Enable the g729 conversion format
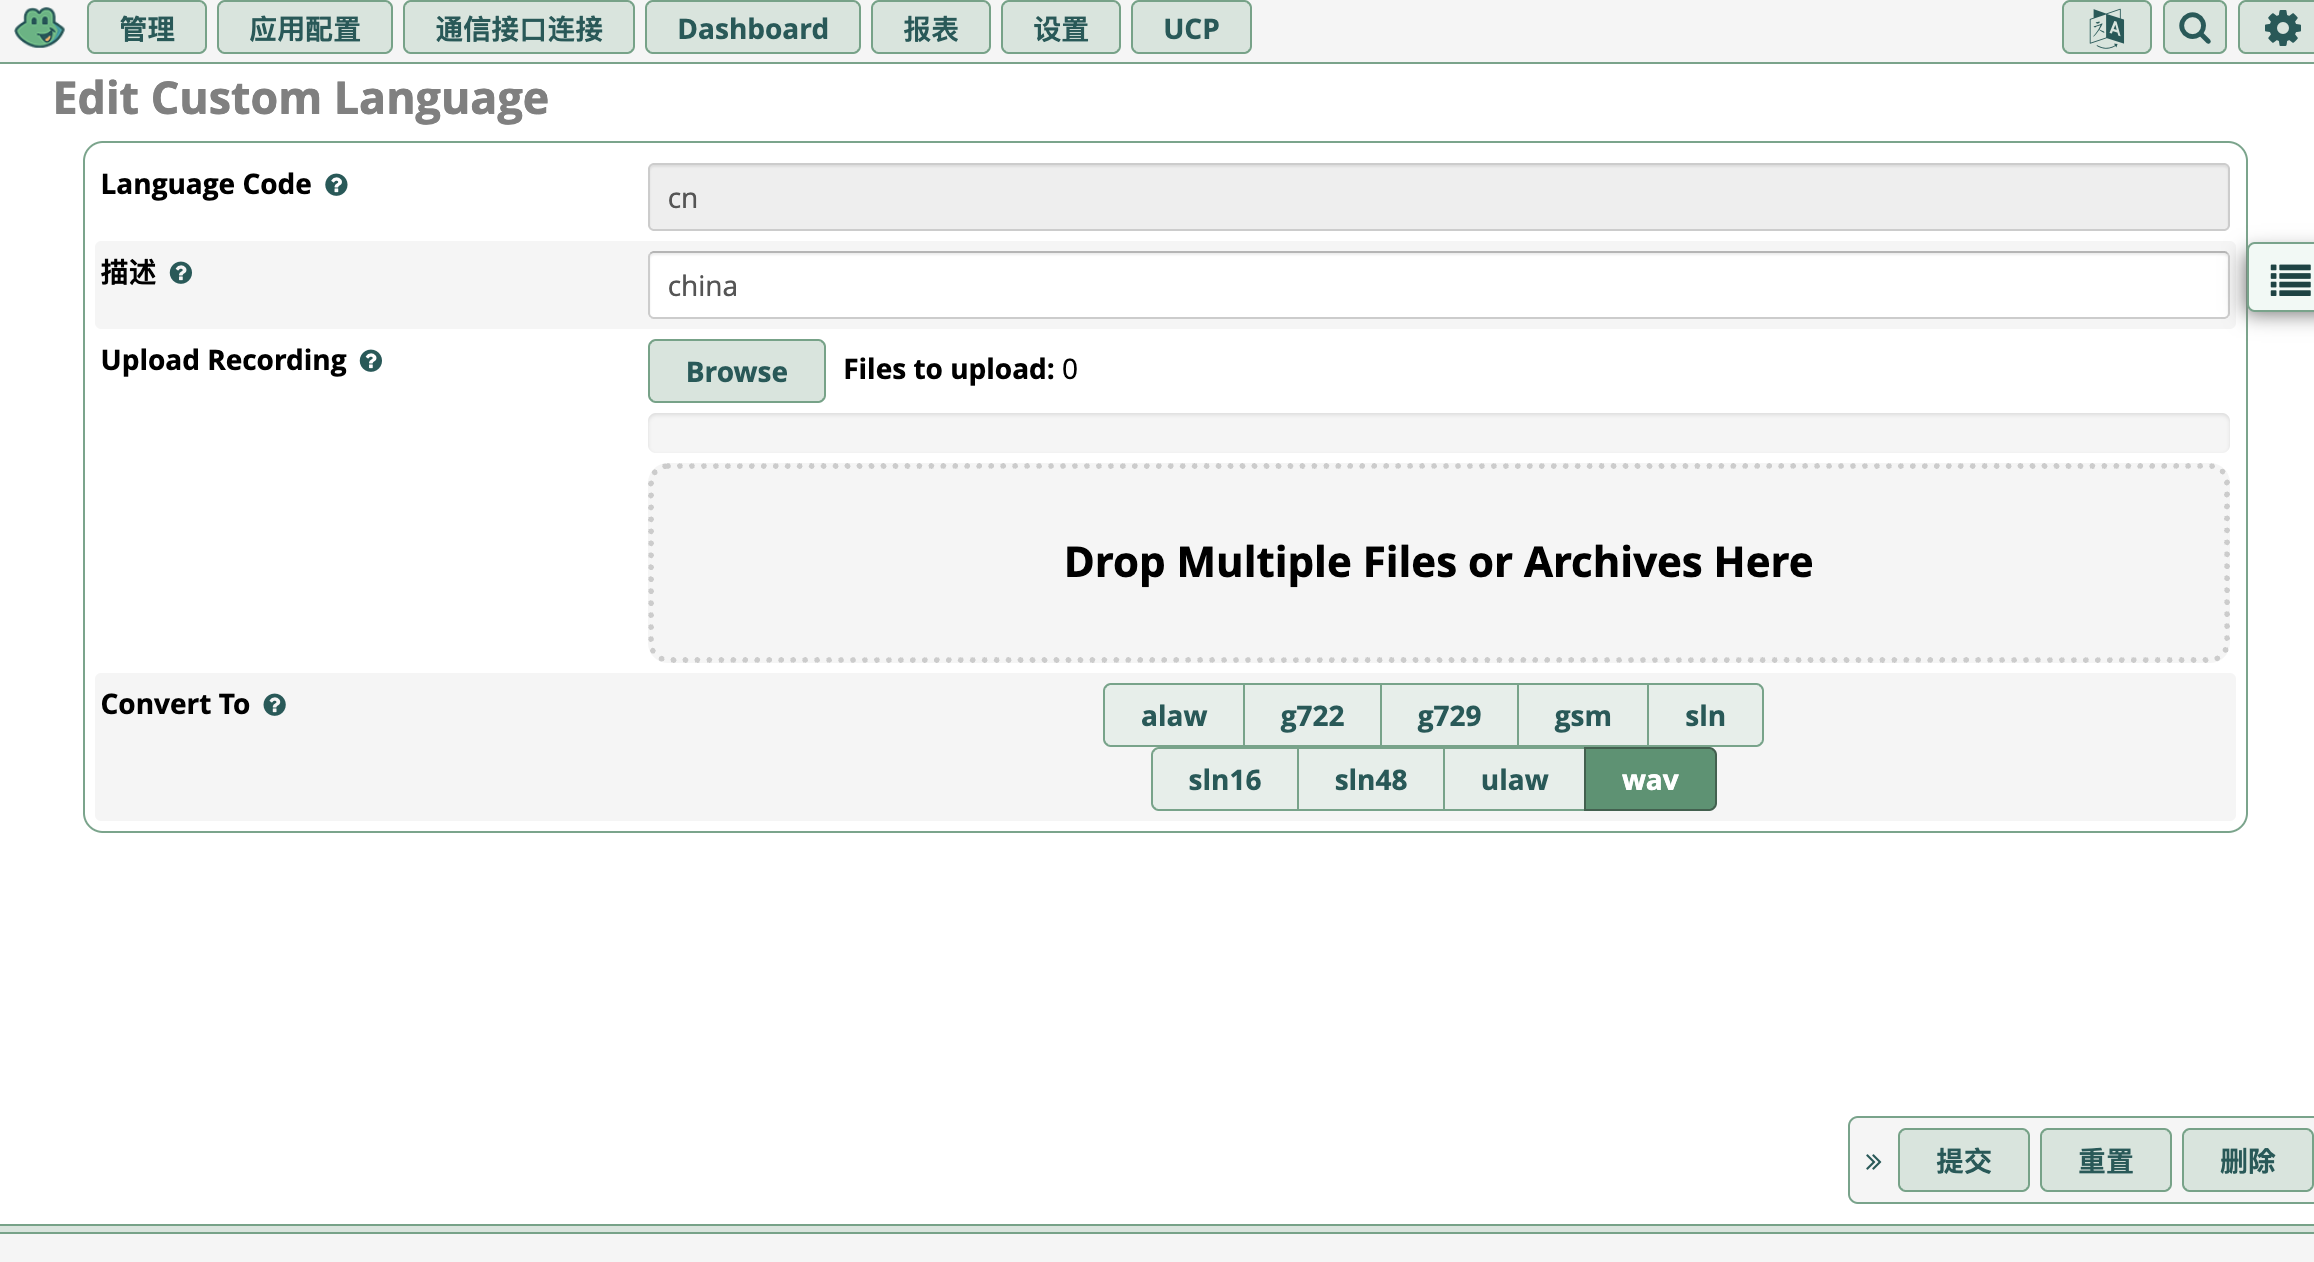 click(x=1449, y=715)
